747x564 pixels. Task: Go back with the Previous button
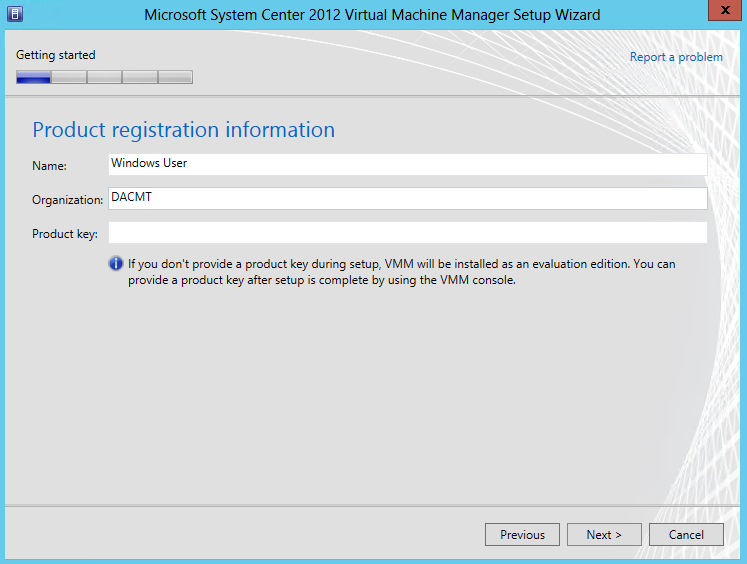522,534
